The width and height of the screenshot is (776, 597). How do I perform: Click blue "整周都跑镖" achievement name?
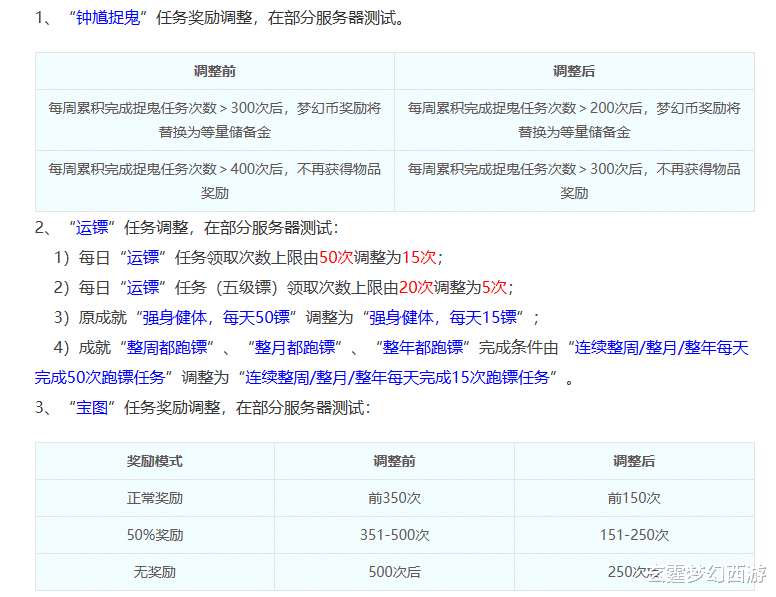click(x=167, y=347)
